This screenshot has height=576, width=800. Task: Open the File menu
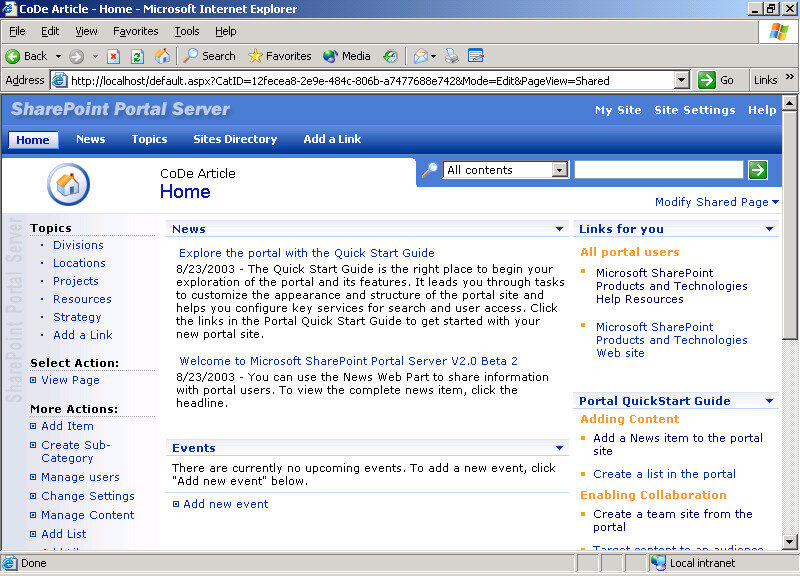point(17,32)
